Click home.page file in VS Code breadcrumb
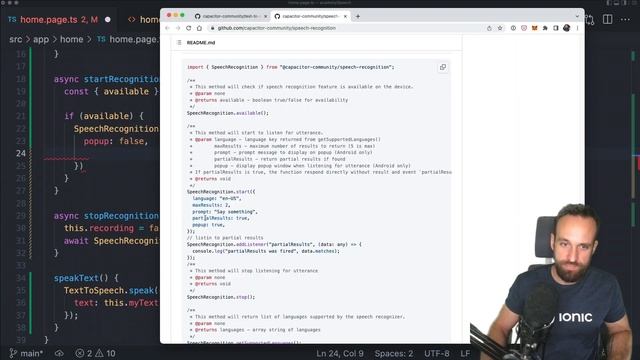This screenshot has height=360, width=640. (129, 40)
